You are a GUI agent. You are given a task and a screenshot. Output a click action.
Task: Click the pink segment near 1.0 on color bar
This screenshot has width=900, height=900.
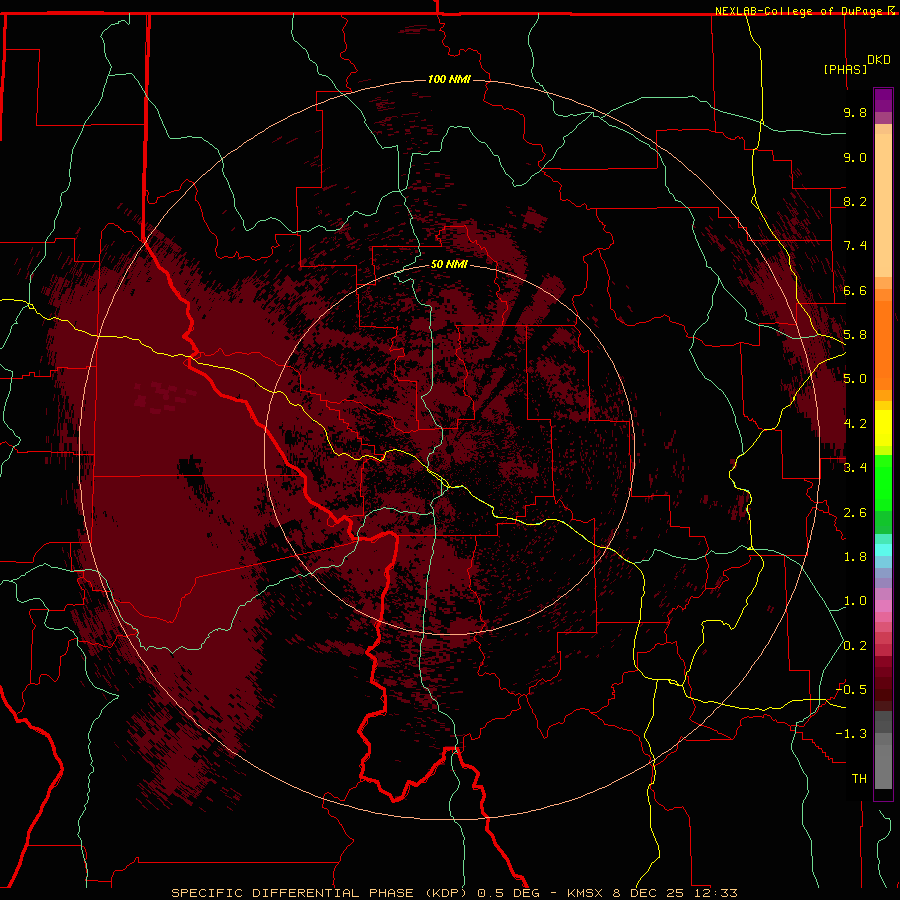click(883, 606)
